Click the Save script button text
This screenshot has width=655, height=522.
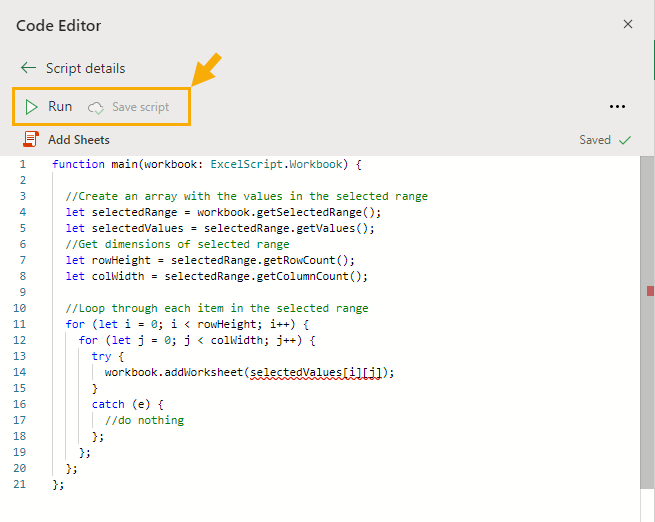[x=140, y=107]
